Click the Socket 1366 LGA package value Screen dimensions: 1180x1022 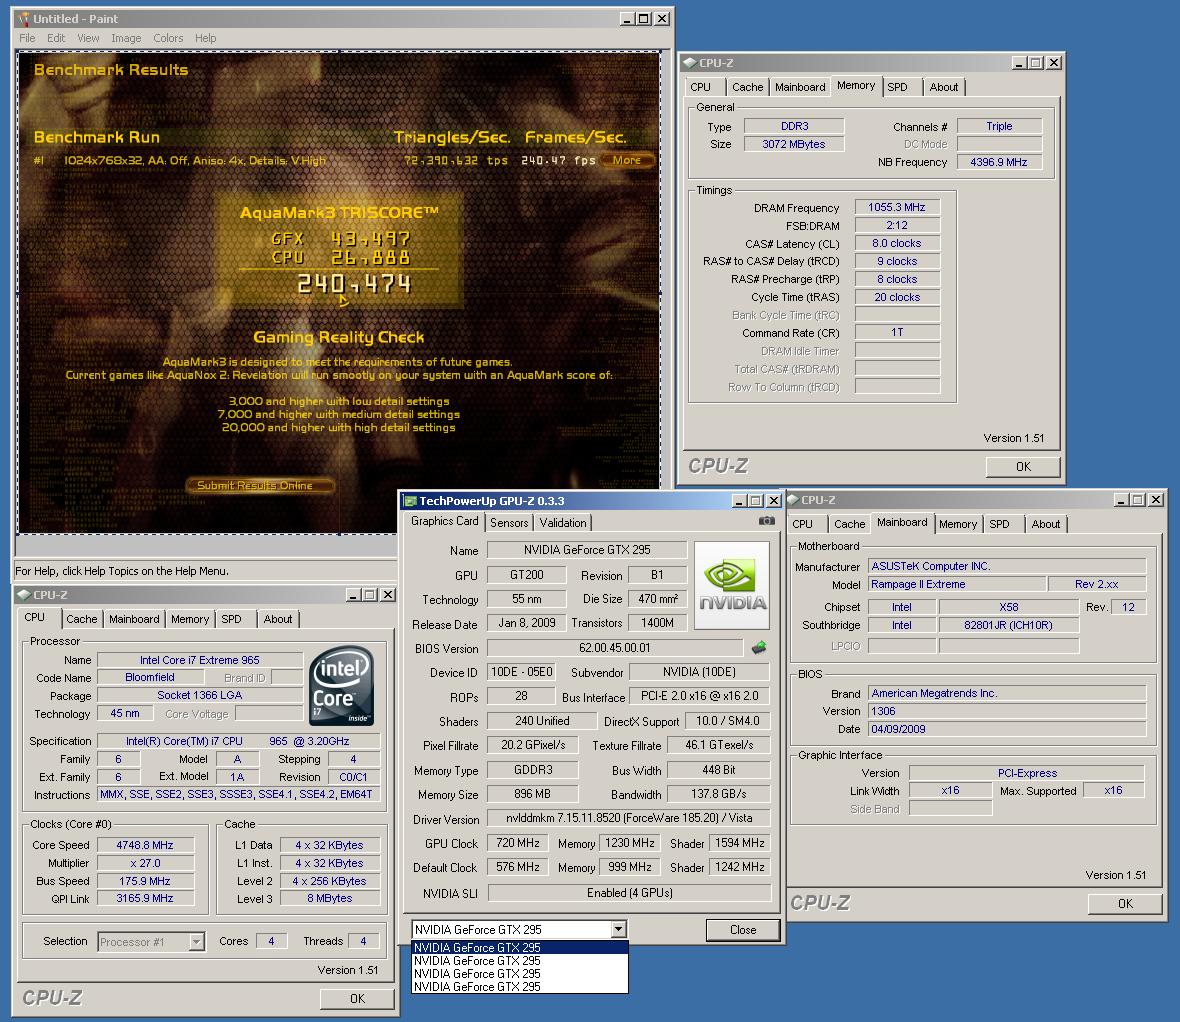point(199,695)
